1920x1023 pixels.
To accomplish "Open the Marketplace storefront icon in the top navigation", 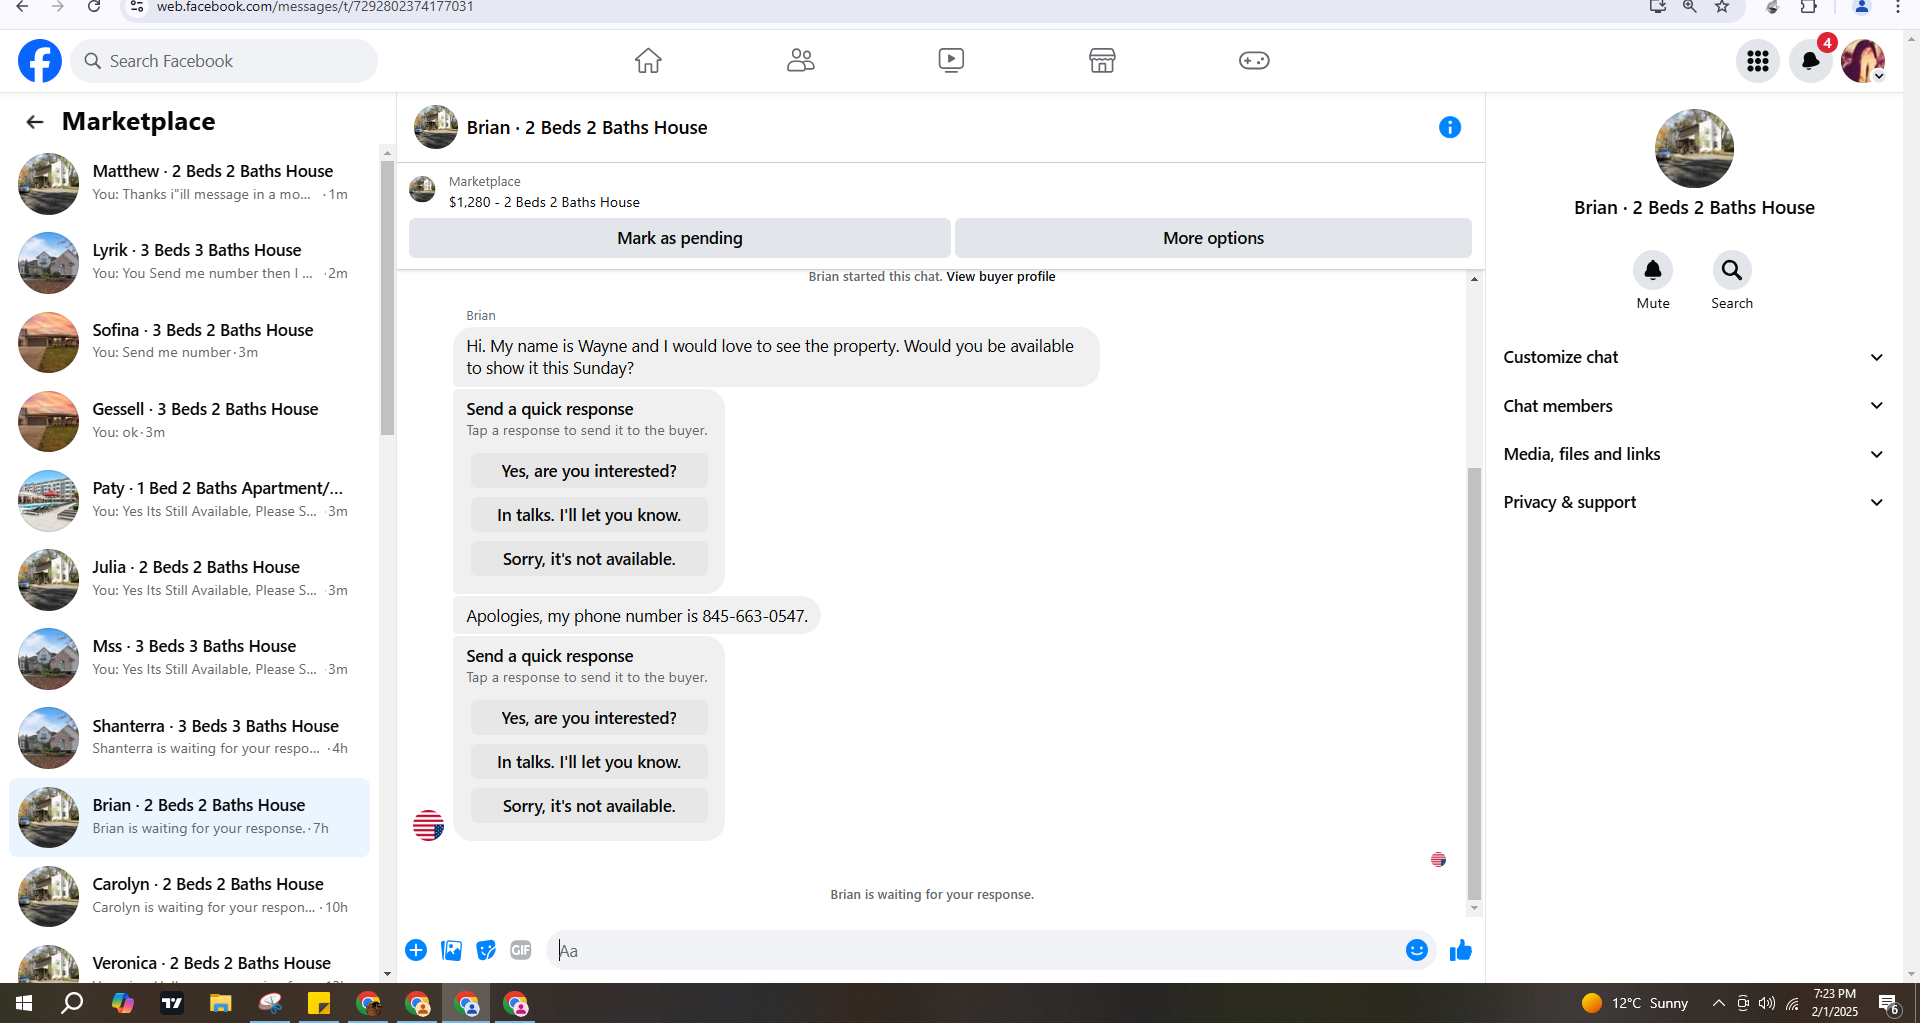I will pos(1102,61).
